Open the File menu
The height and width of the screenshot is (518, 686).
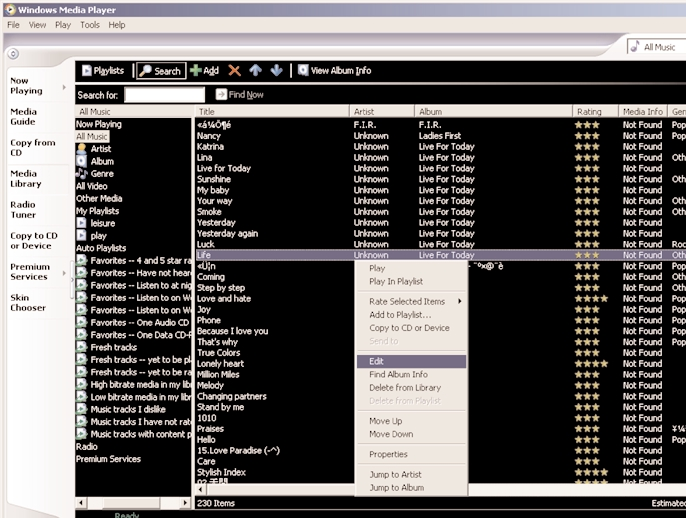[13, 25]
